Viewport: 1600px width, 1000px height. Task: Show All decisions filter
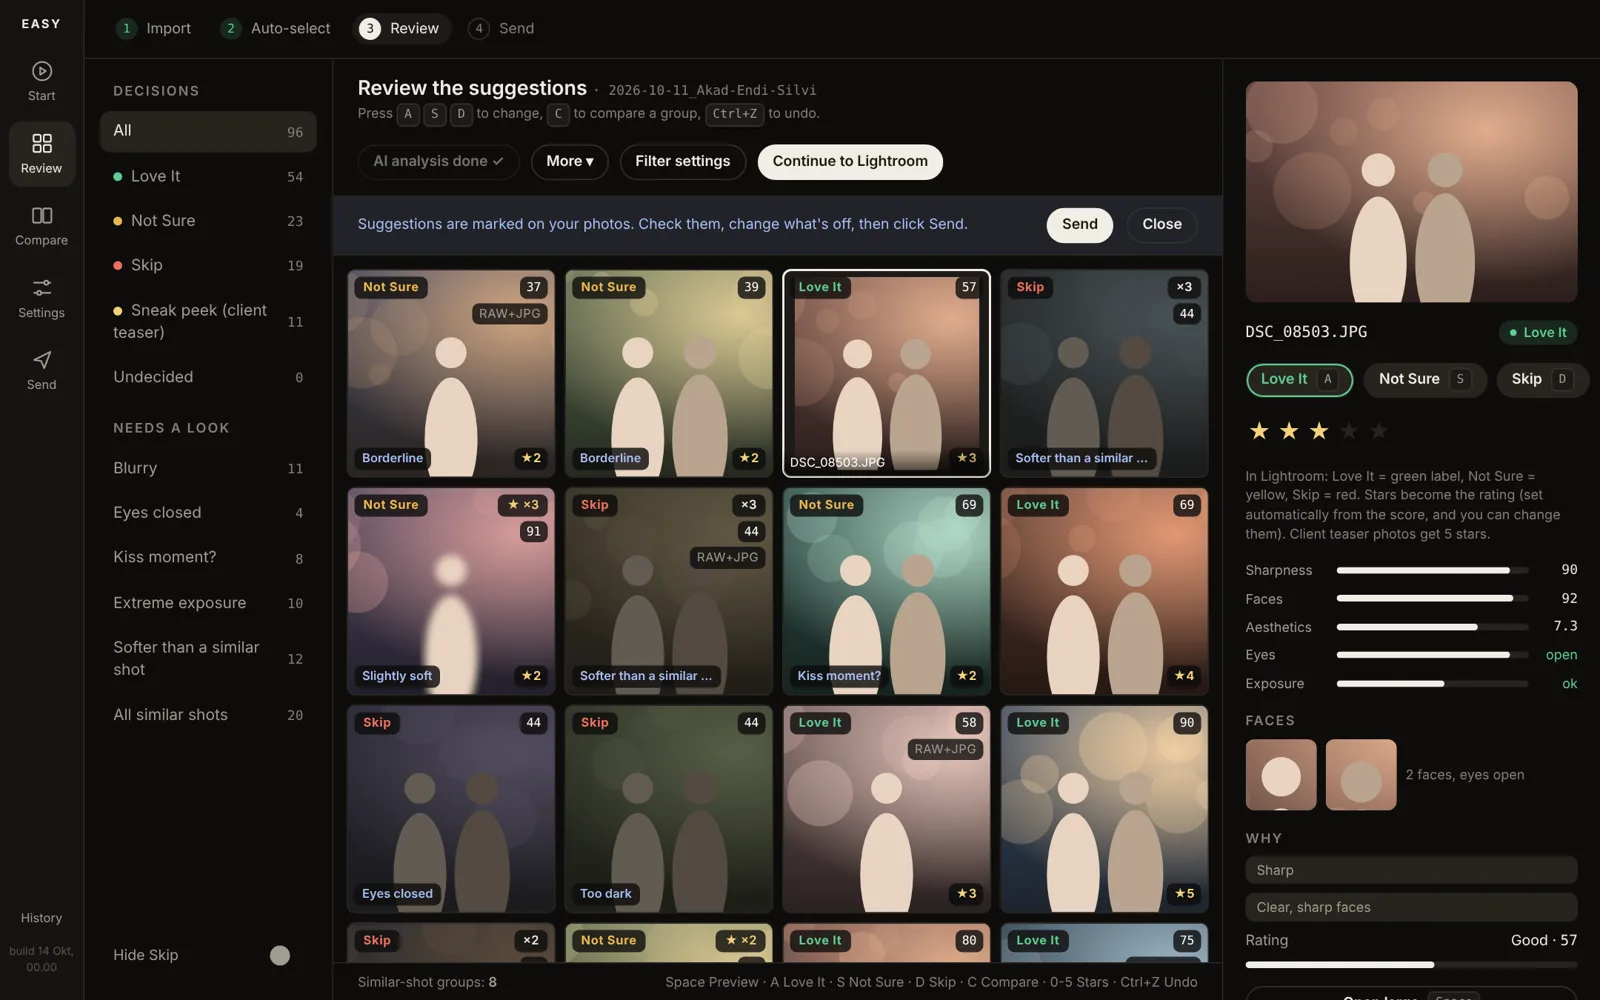point(208,131)
